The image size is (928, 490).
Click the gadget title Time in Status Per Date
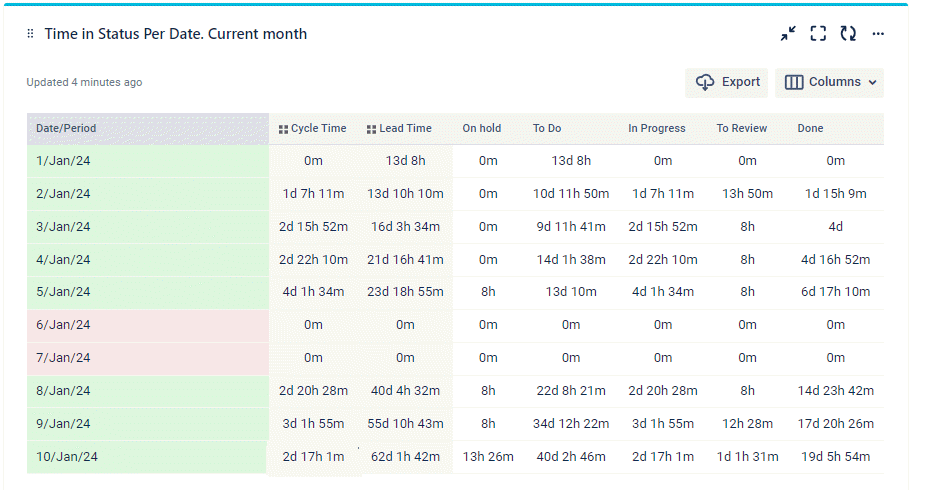(175, 34)
